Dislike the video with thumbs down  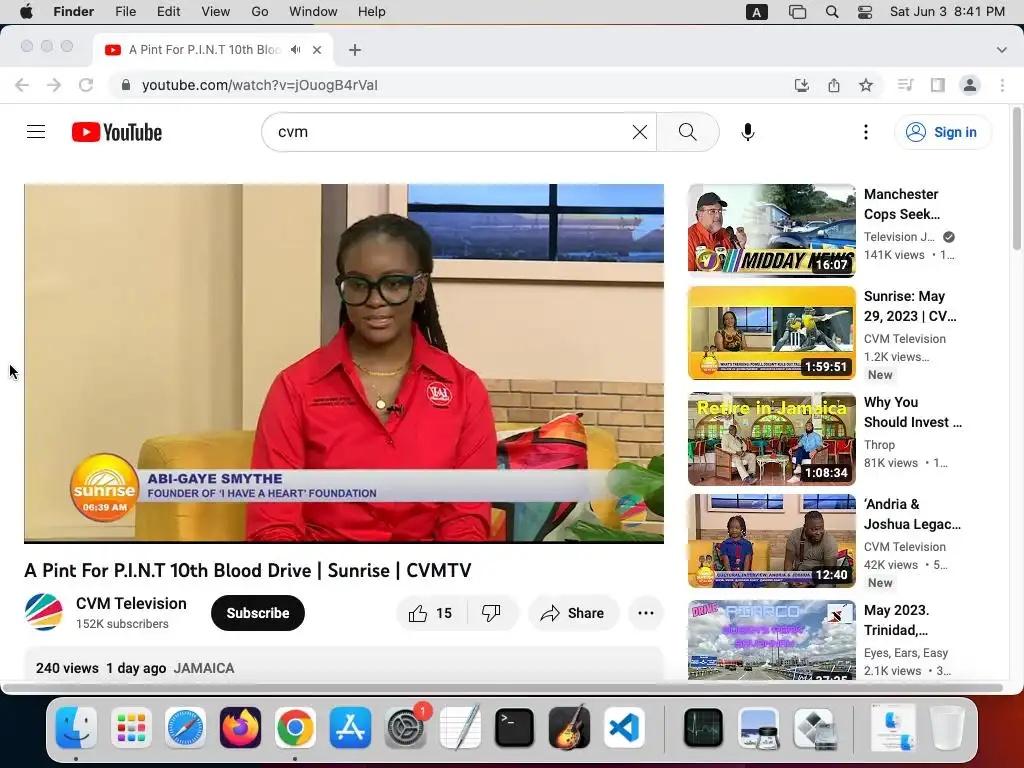(491, 613)
